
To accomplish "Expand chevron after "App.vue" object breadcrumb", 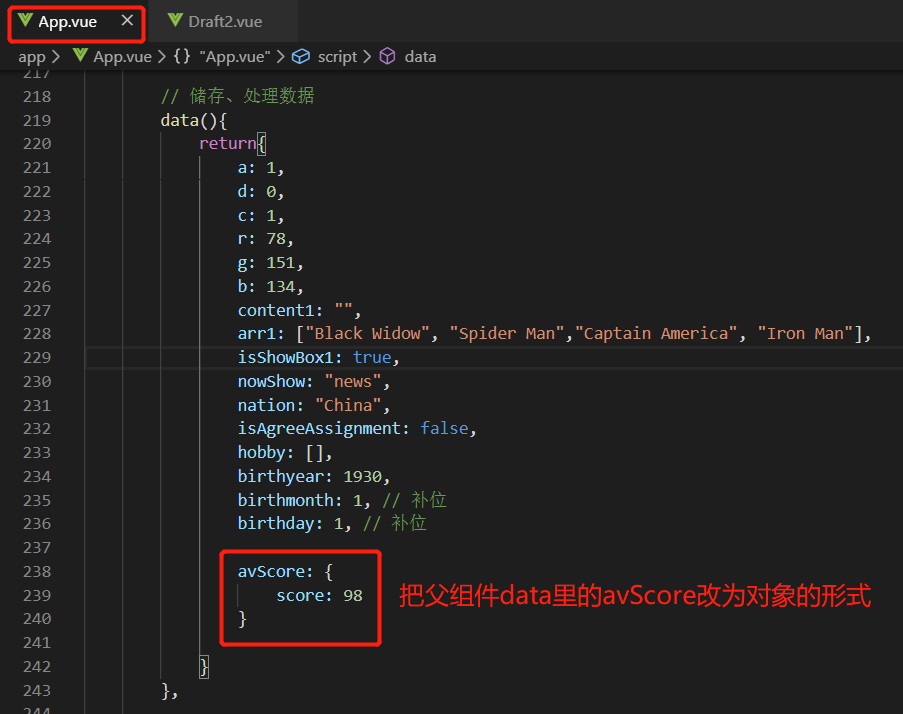I will click(280, 56).
